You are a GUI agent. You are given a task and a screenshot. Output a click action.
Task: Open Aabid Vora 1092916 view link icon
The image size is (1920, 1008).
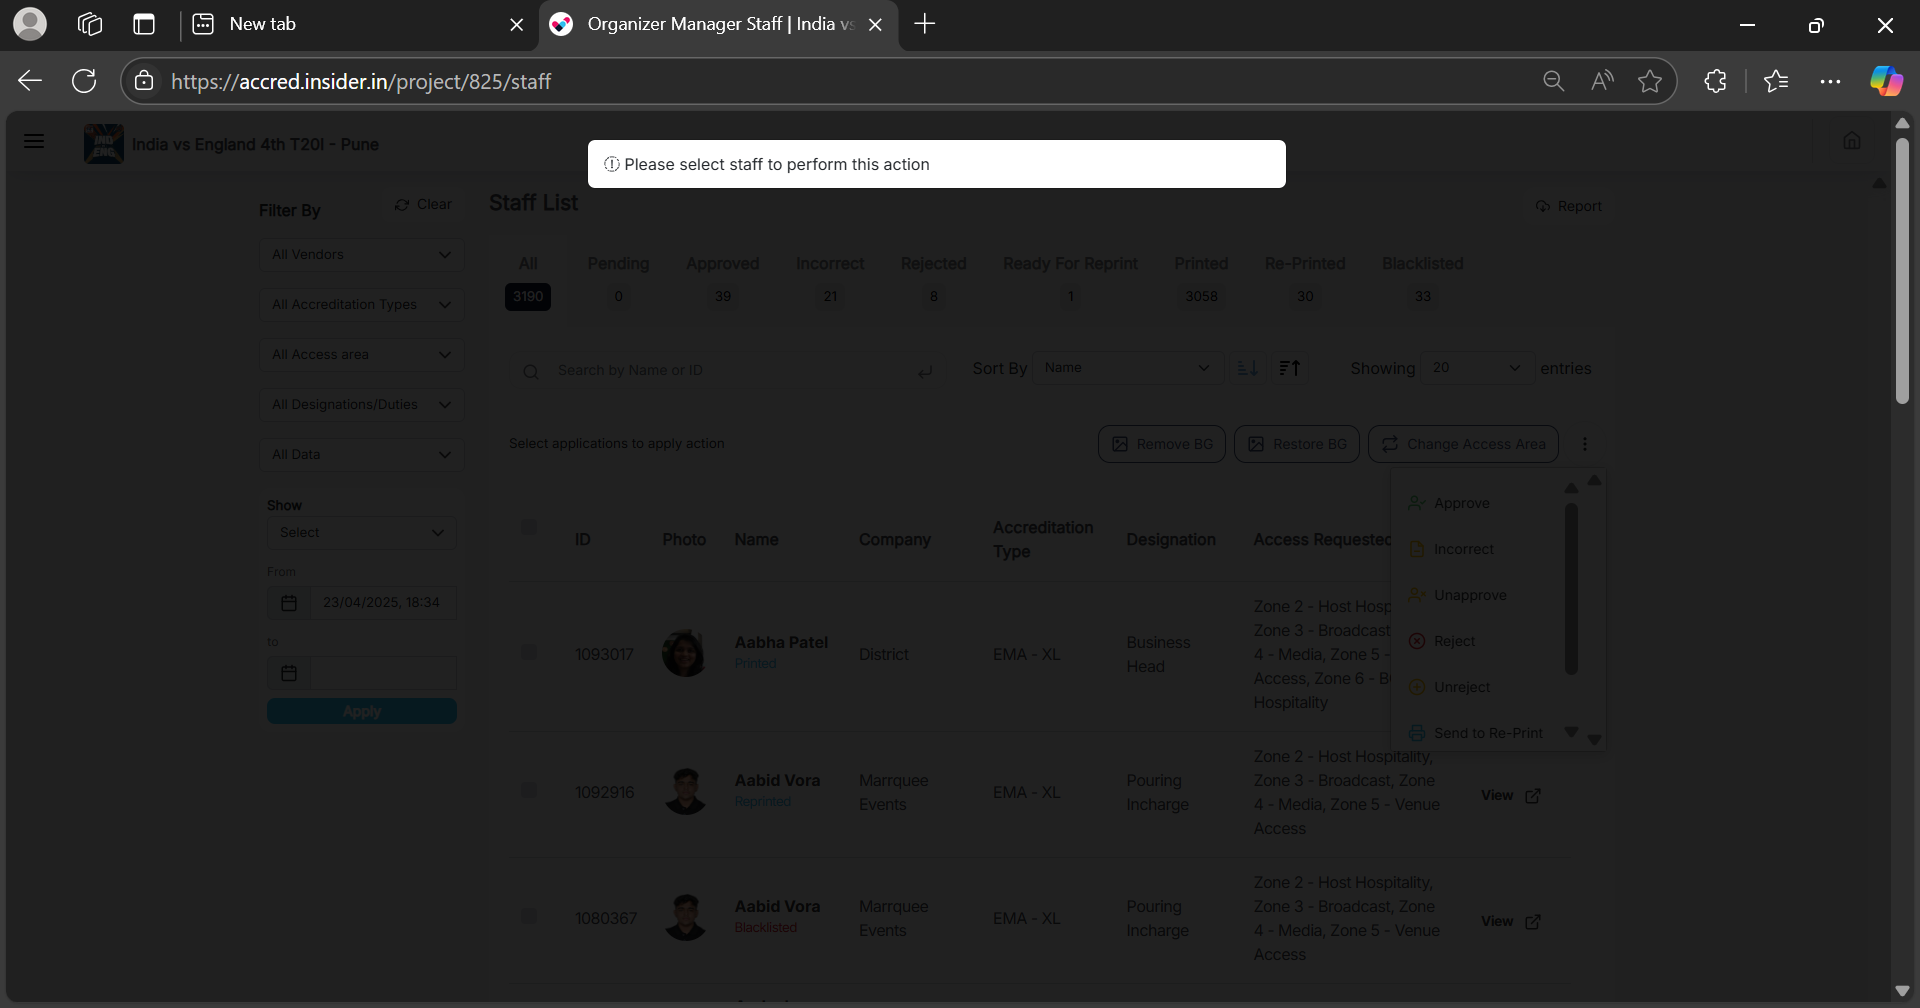[x=1532, y=796]
